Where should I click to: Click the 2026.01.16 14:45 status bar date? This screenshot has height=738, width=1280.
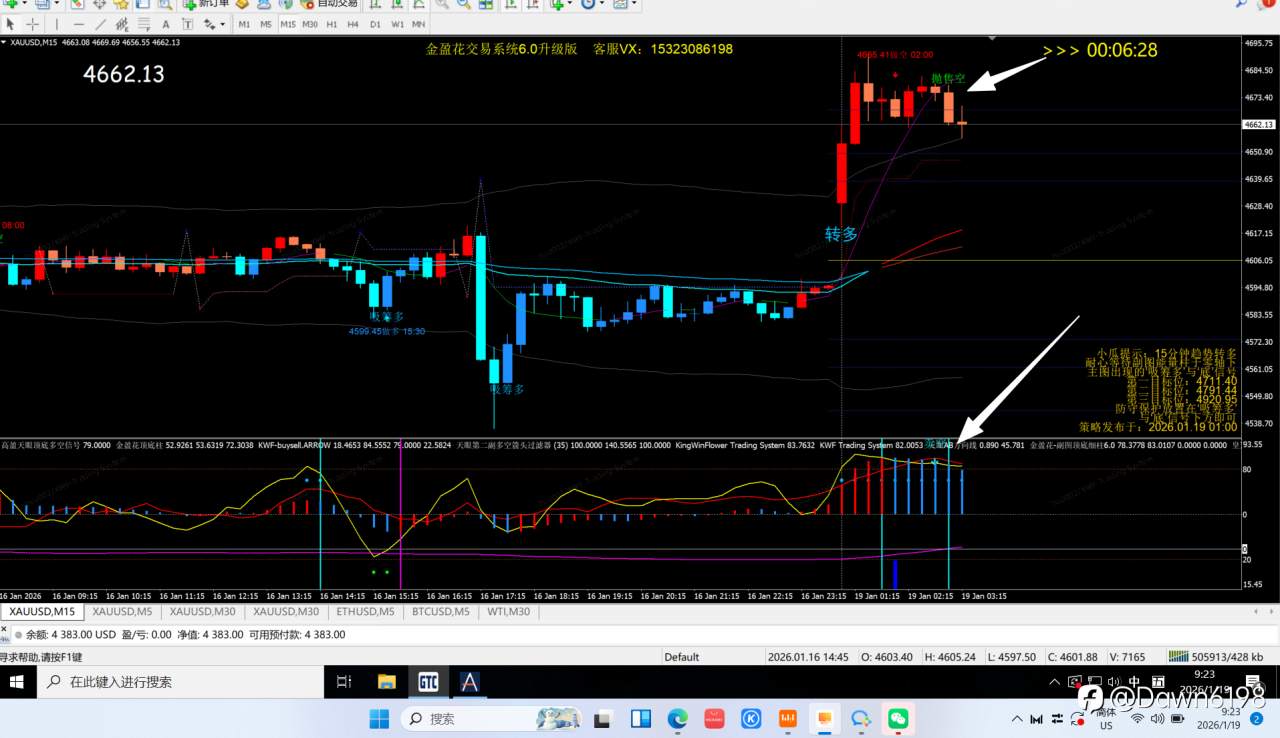[x=809, y=657]
